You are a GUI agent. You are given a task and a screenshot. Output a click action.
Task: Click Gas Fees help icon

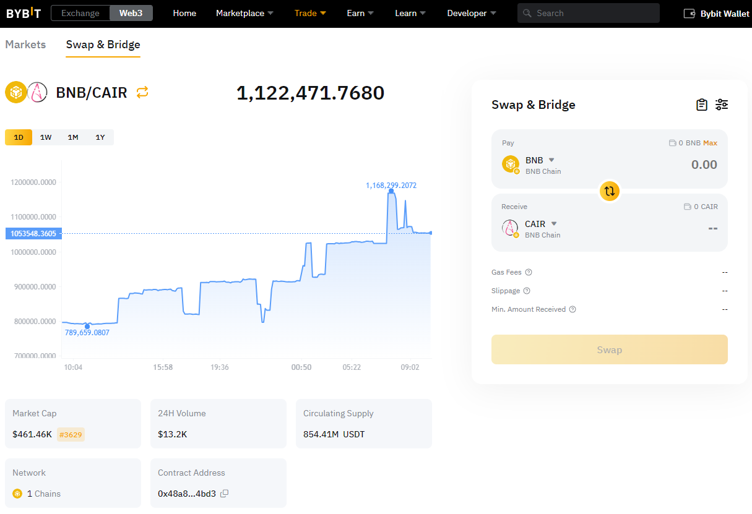tap(529, 272)
